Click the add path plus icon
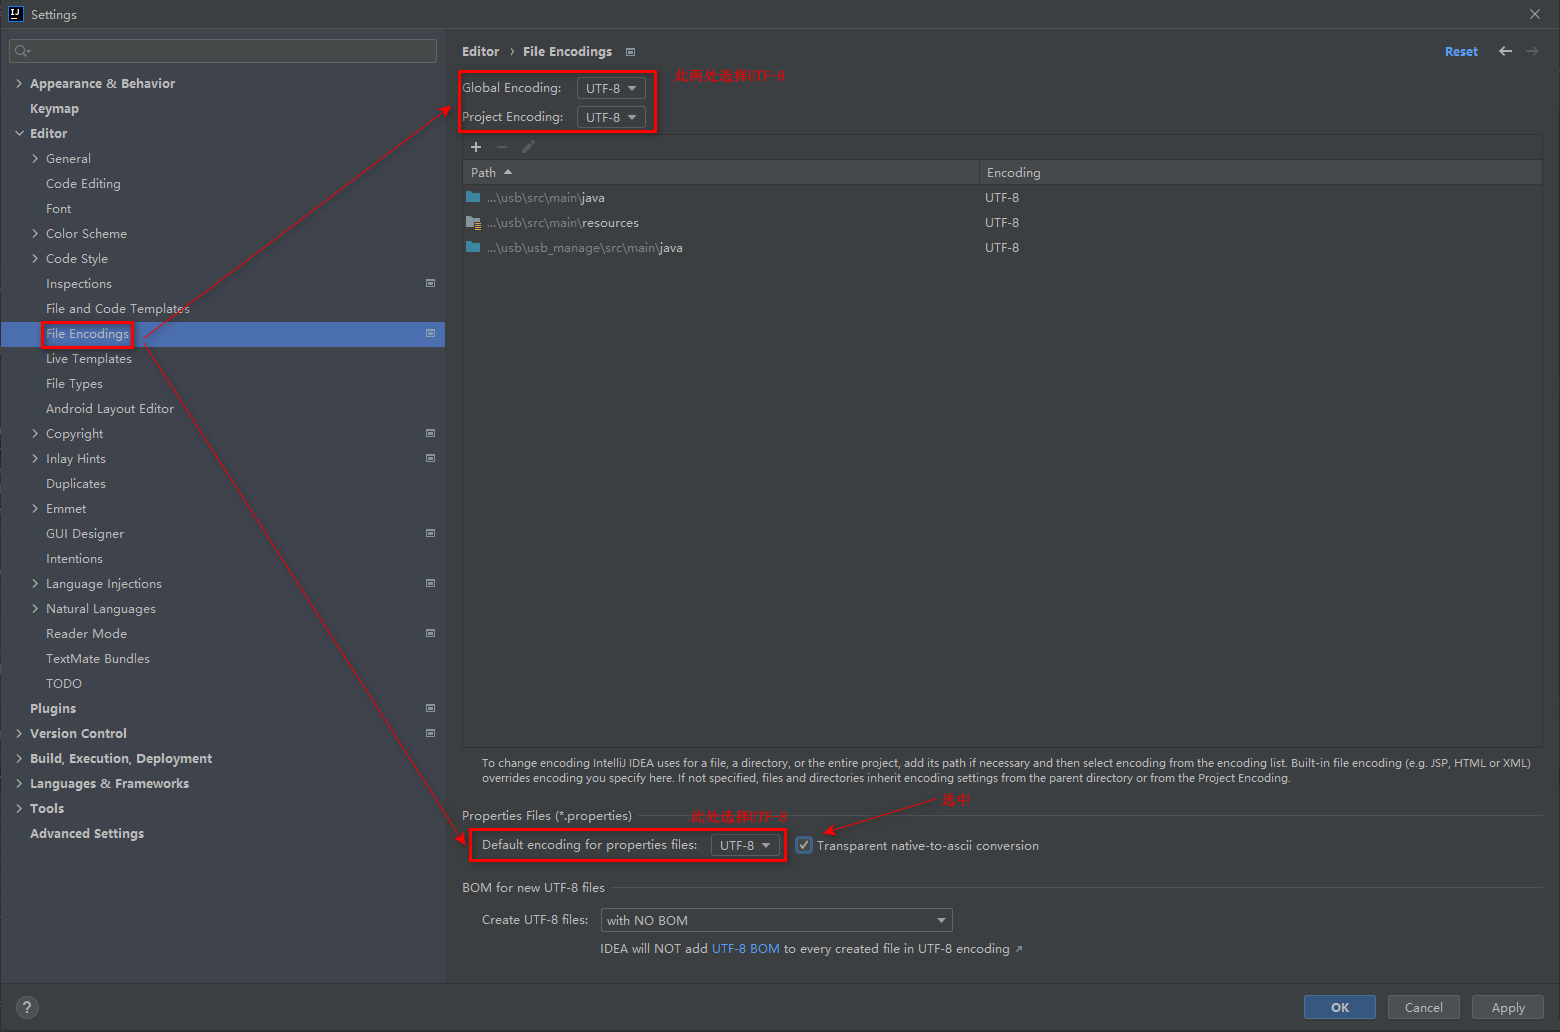 click(x=476, y=147)
